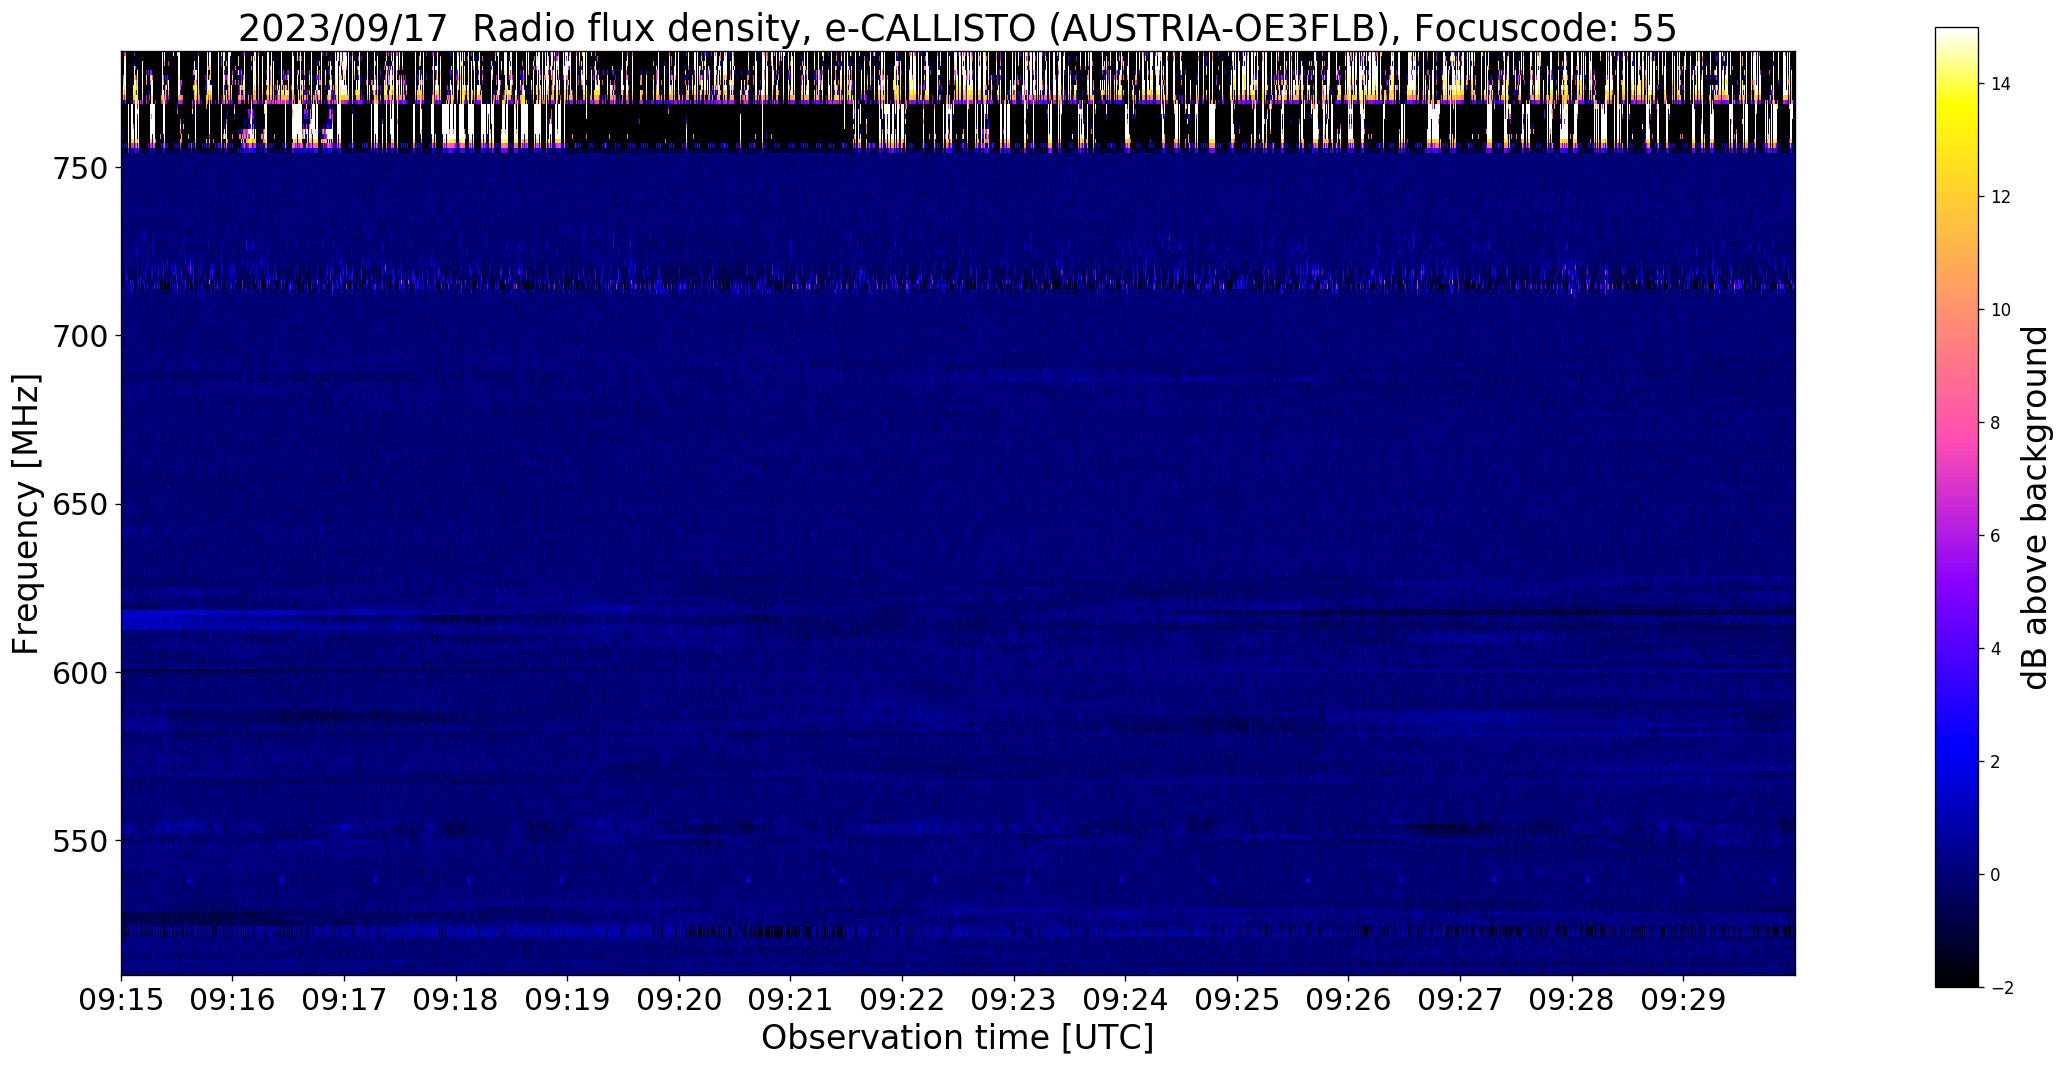Click the 700 frequency tick label
This screenshot has width=2066, height=1067.
pyautogui.click(x=79, y=337)
